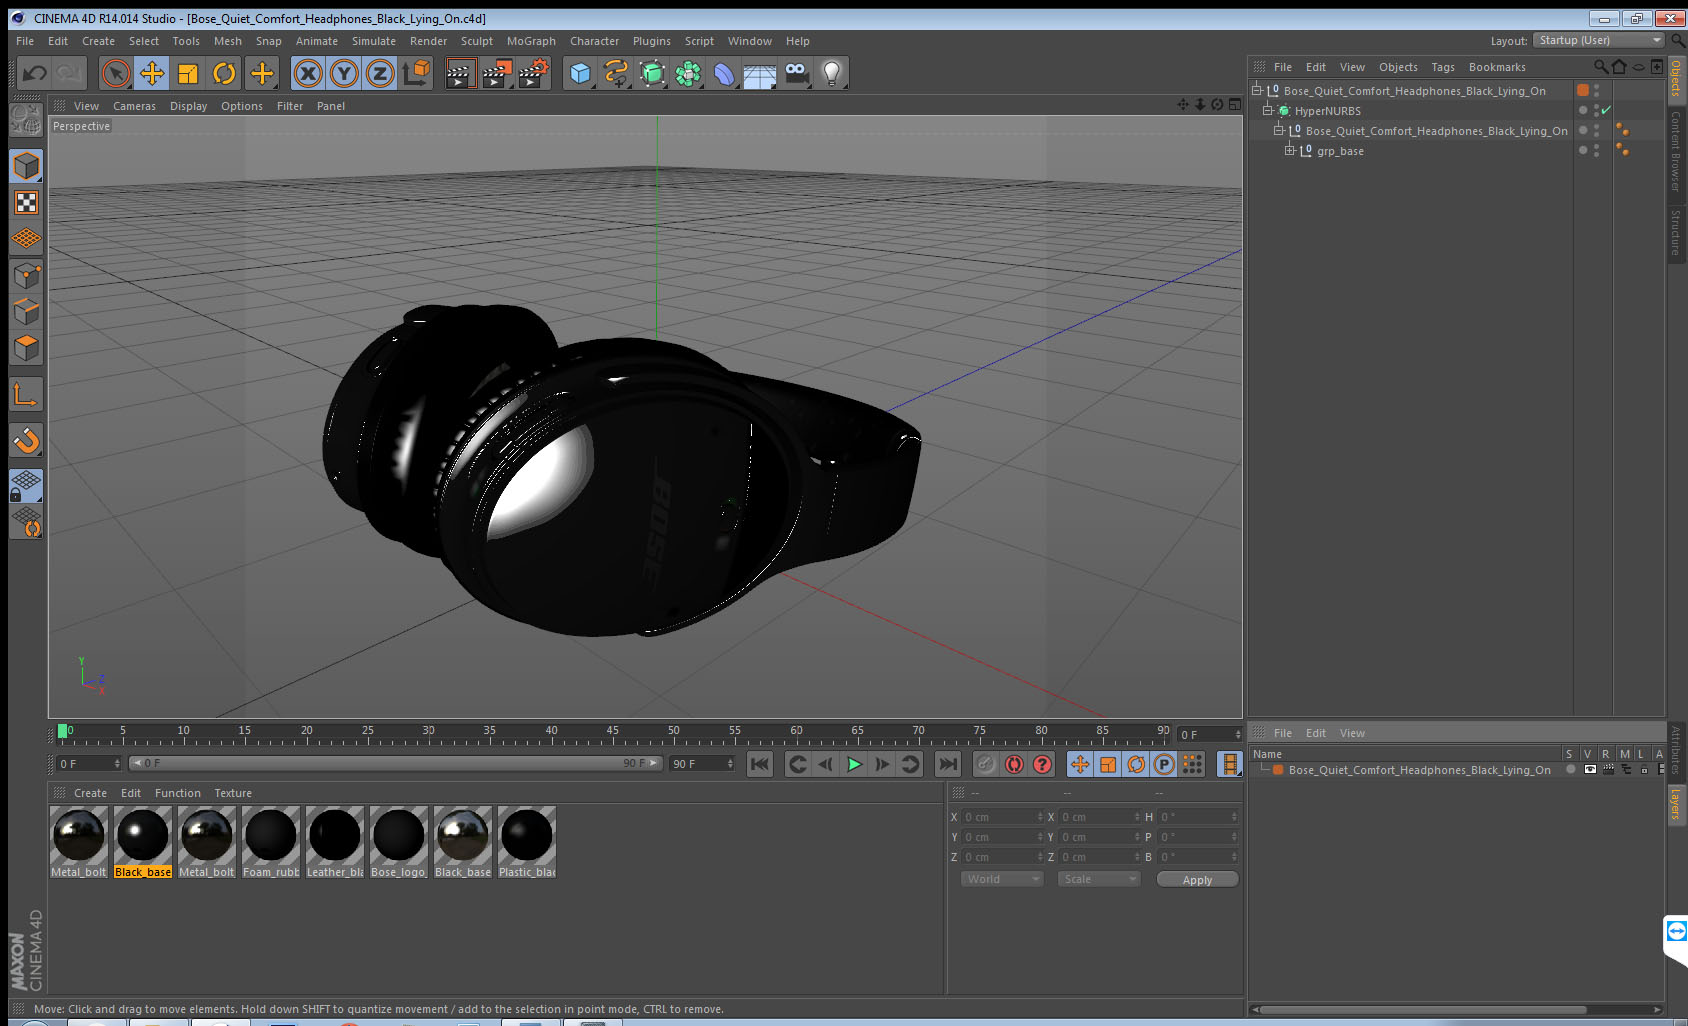
Task: Switch to Polygons mode
Action: click(26, 347)
